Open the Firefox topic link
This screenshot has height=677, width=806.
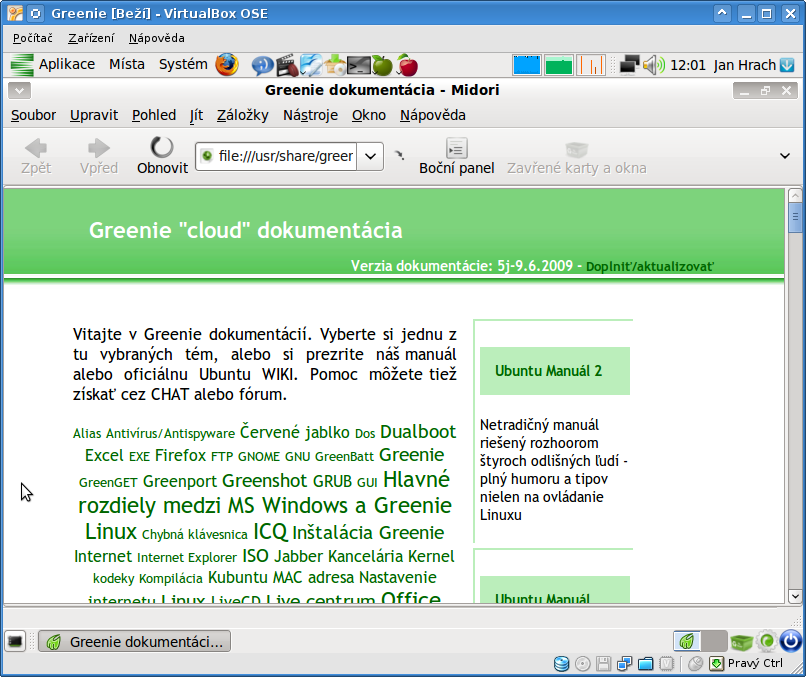pyautogui.click(x=180, y=455)
